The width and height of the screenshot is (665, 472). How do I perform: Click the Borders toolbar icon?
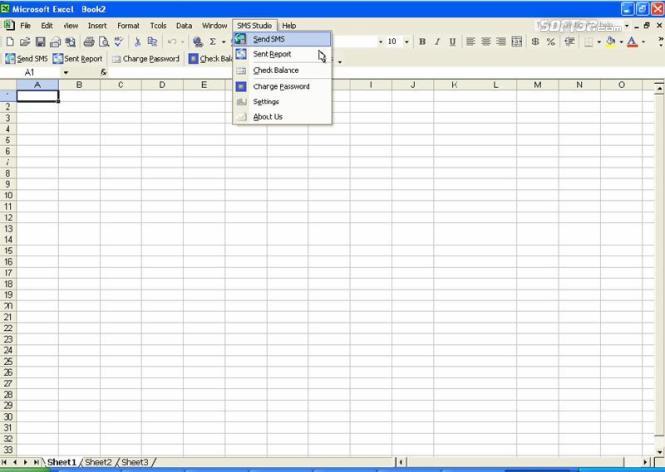pos(588,42)
